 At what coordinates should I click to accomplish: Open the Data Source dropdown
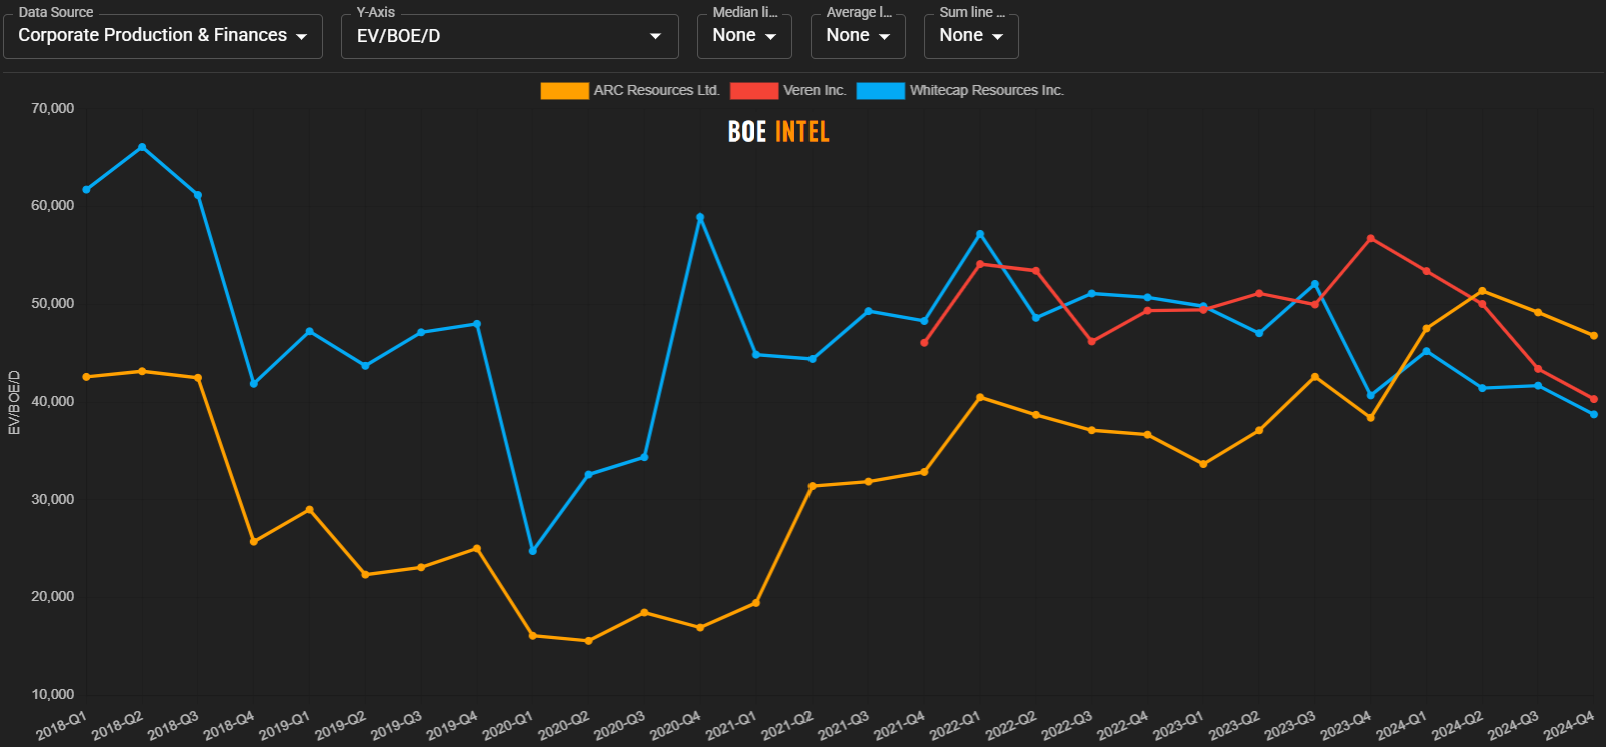click(x=163, y=36)
